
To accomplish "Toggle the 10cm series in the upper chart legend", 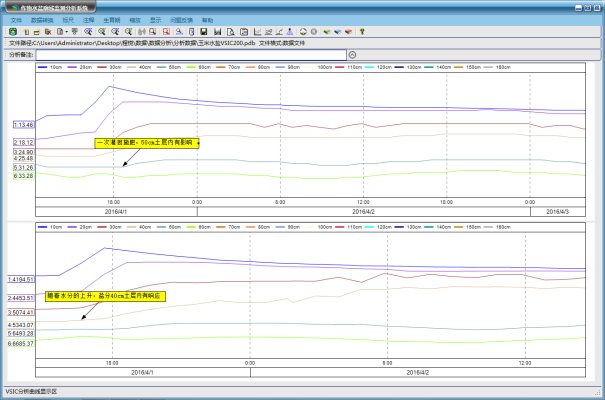I will [50, 67].
